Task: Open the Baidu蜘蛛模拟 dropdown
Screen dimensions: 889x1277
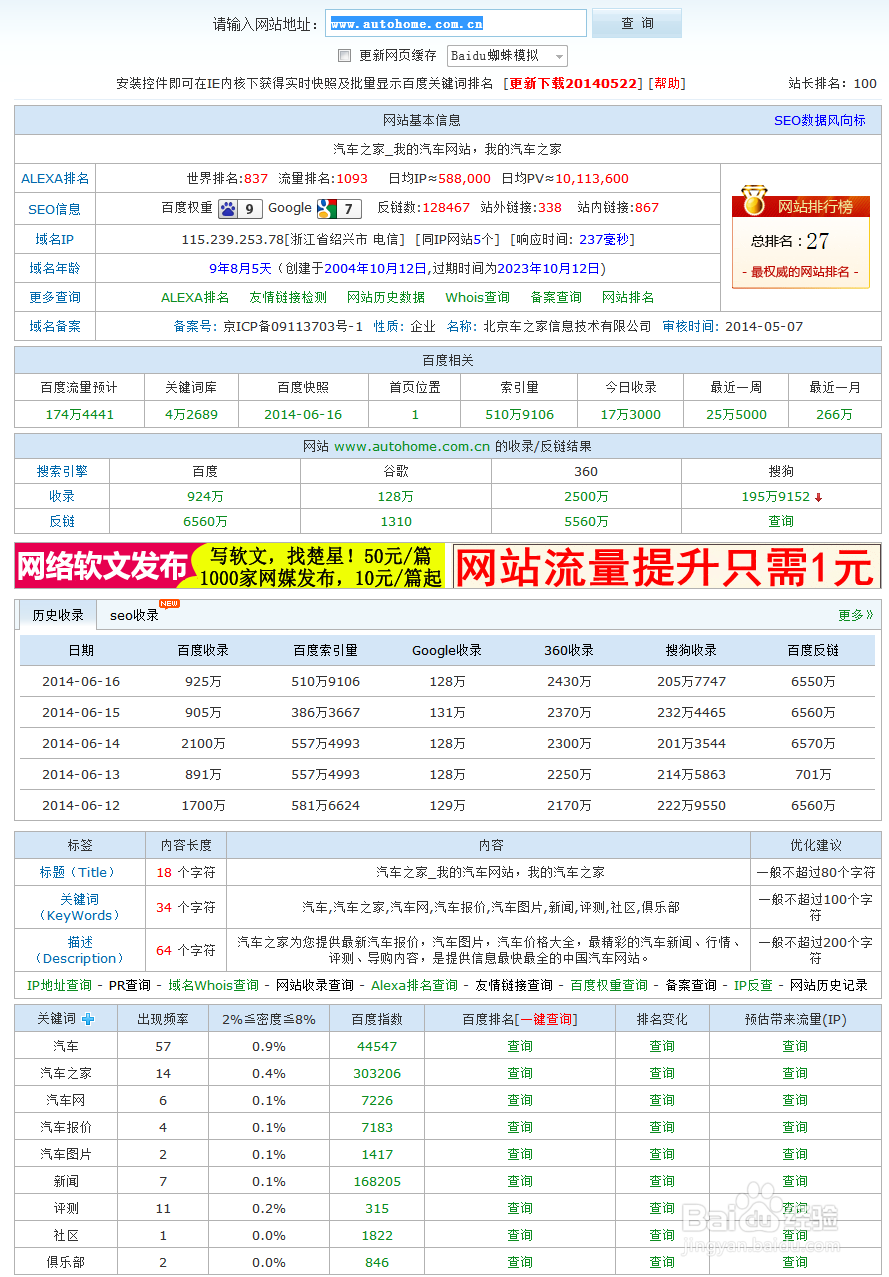Action: (x=507, y=56)
